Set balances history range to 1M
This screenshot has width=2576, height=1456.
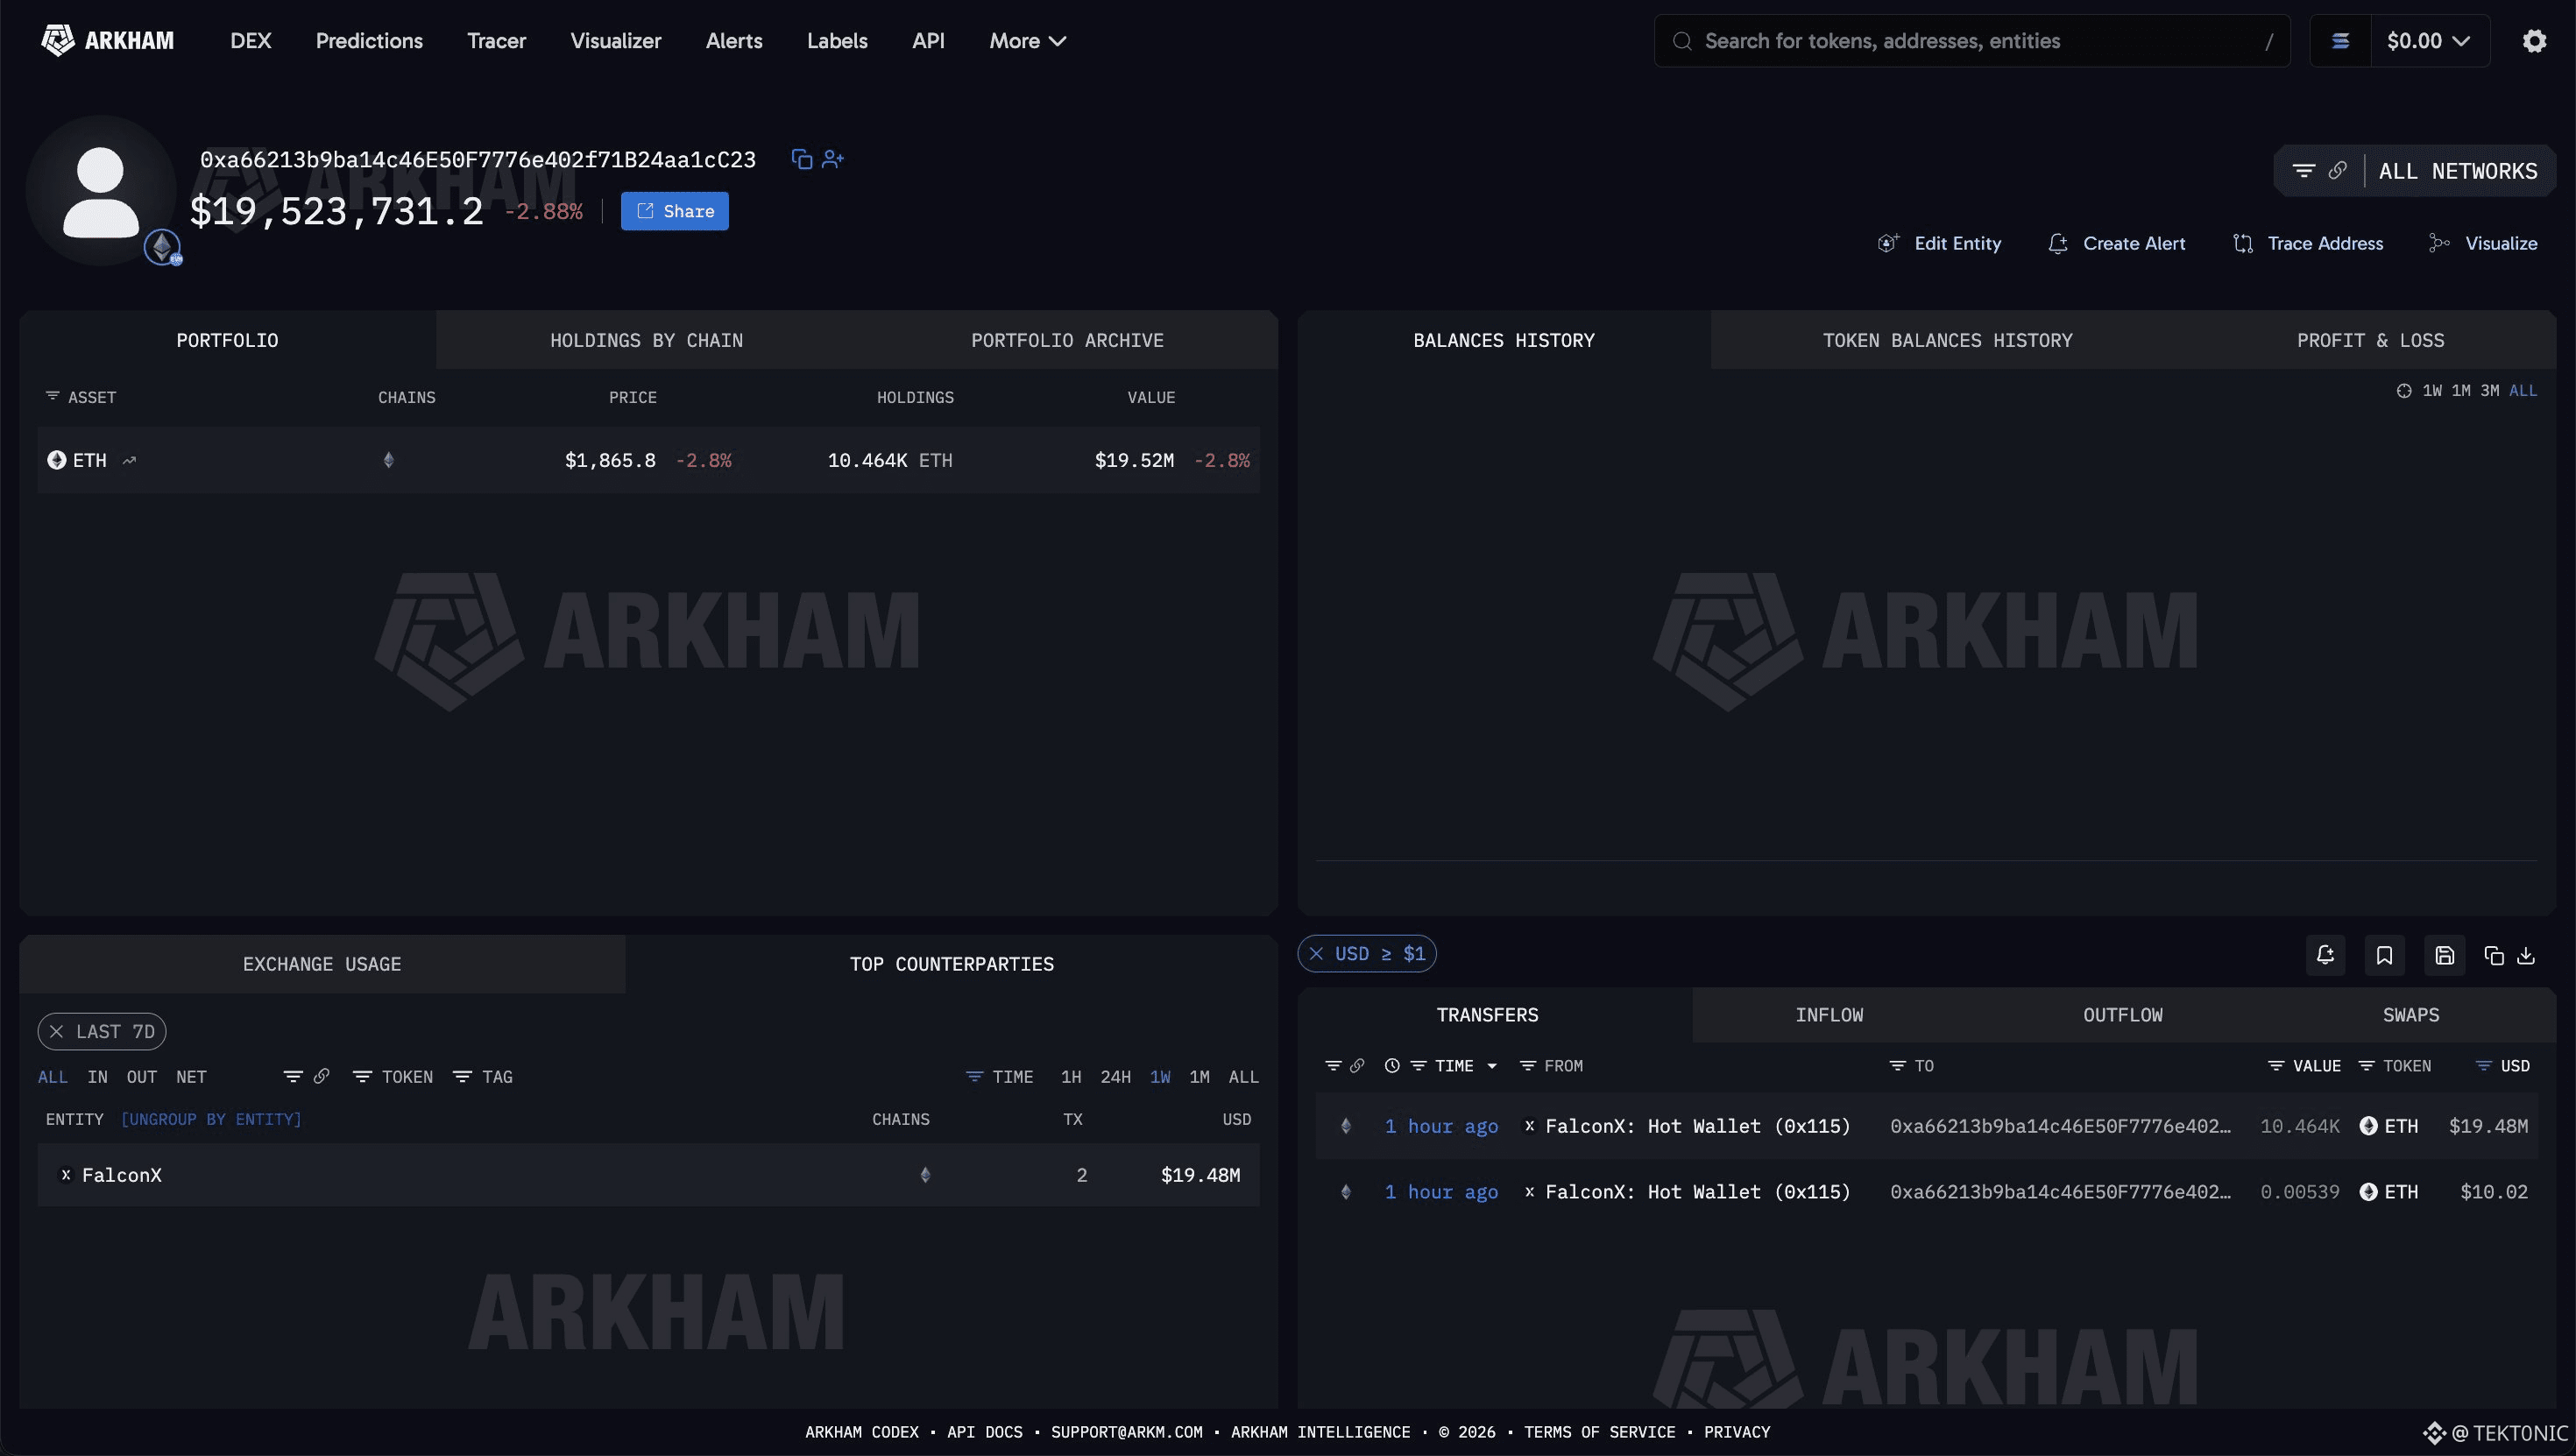[2461, 391]
